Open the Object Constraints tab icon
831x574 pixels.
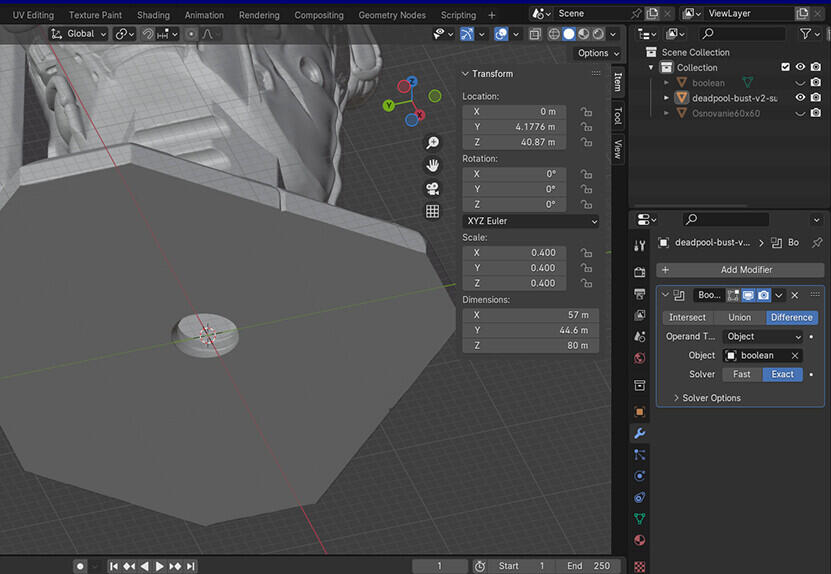(640, 497)
